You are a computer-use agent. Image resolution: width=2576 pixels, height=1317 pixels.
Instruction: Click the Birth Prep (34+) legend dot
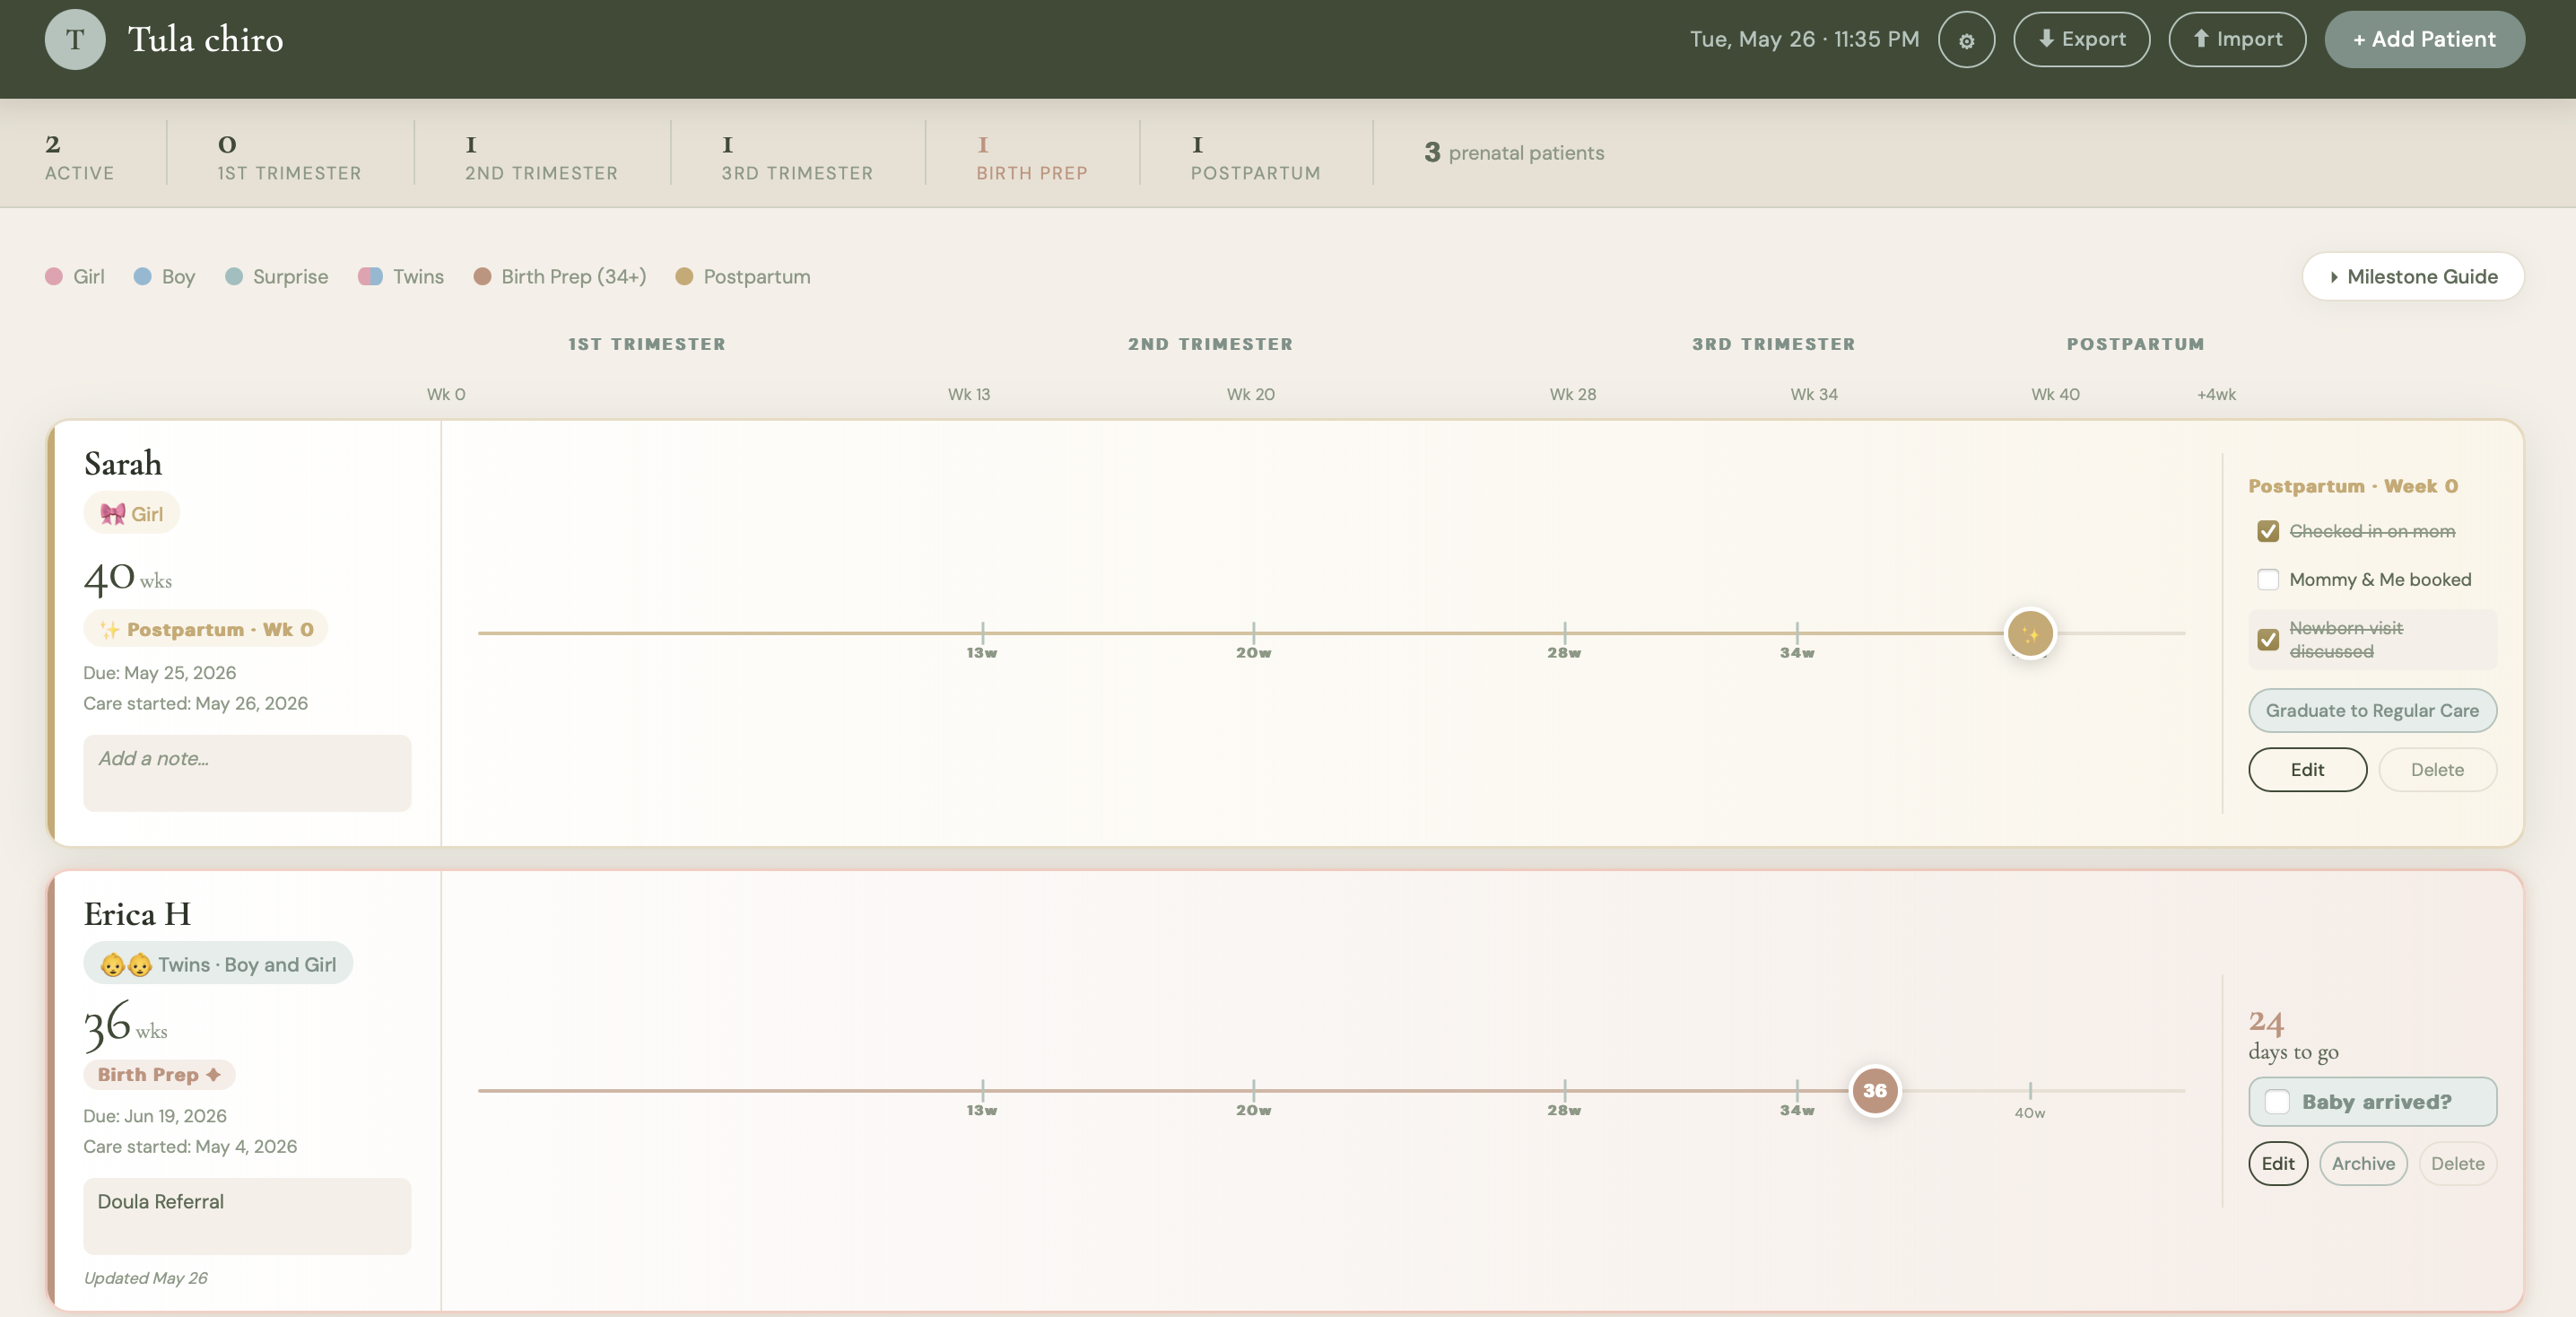tap(482, 277)
